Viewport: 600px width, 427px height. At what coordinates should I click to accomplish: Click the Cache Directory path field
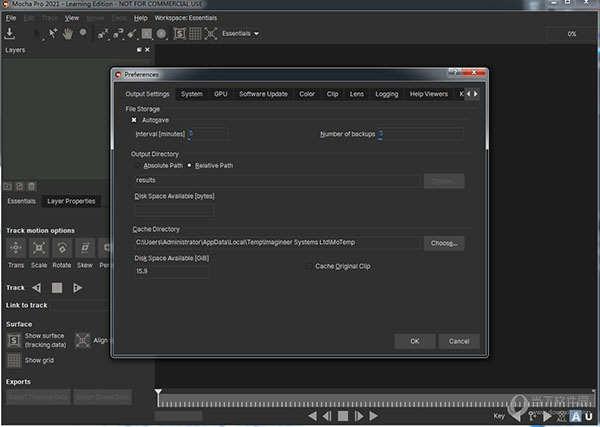(277, 243)
